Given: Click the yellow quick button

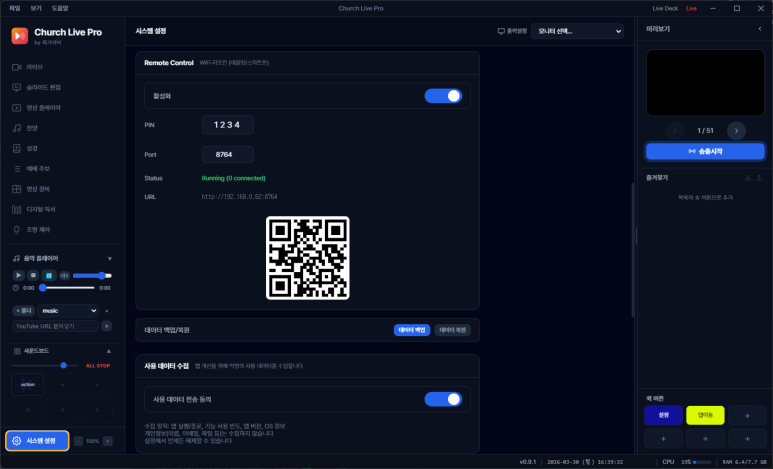Looking at the screenshot, I should [x=705, y=415].
